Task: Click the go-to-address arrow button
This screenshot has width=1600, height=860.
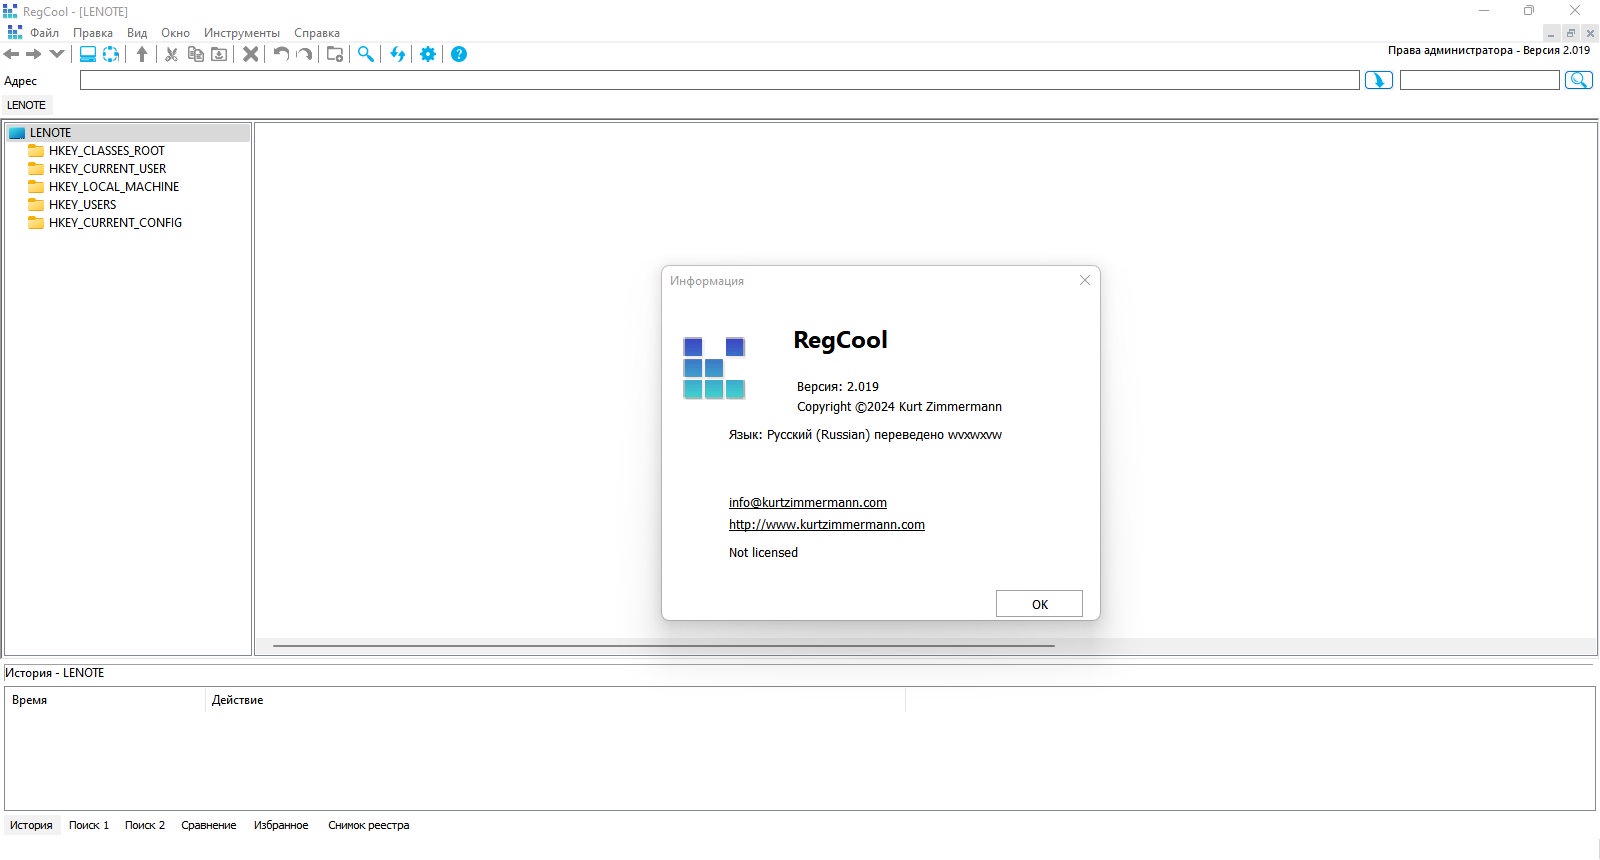Action: click(1379, 81)
